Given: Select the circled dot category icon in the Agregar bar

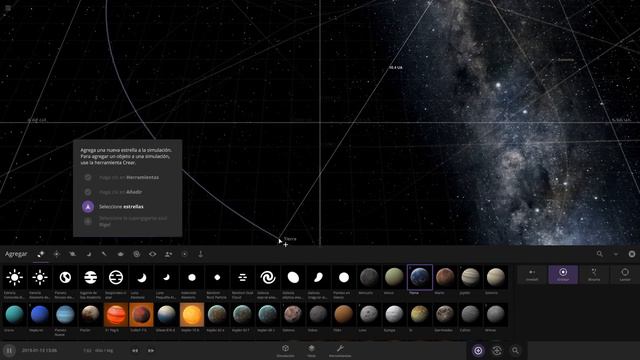Looking at the screenshot, I should pos(184,254).
